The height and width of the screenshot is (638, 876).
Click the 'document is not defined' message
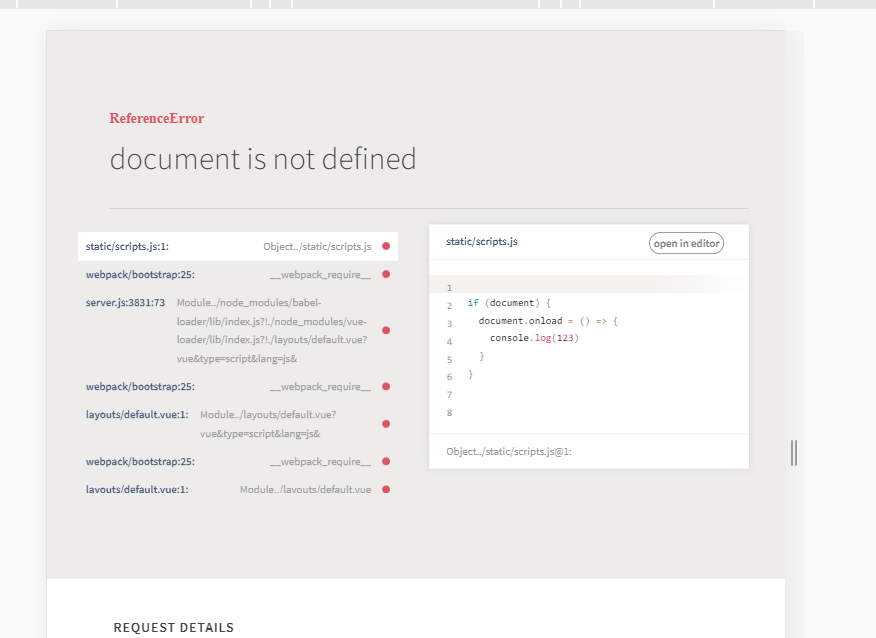[263, 159]
